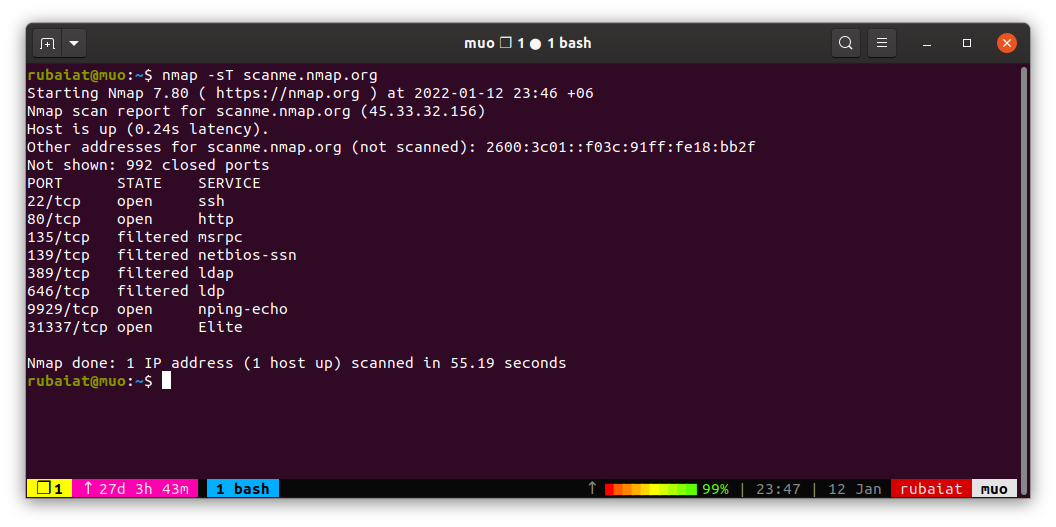Open a new terminal tab
The image size is (1056, 527).
[x=47, y=44]
